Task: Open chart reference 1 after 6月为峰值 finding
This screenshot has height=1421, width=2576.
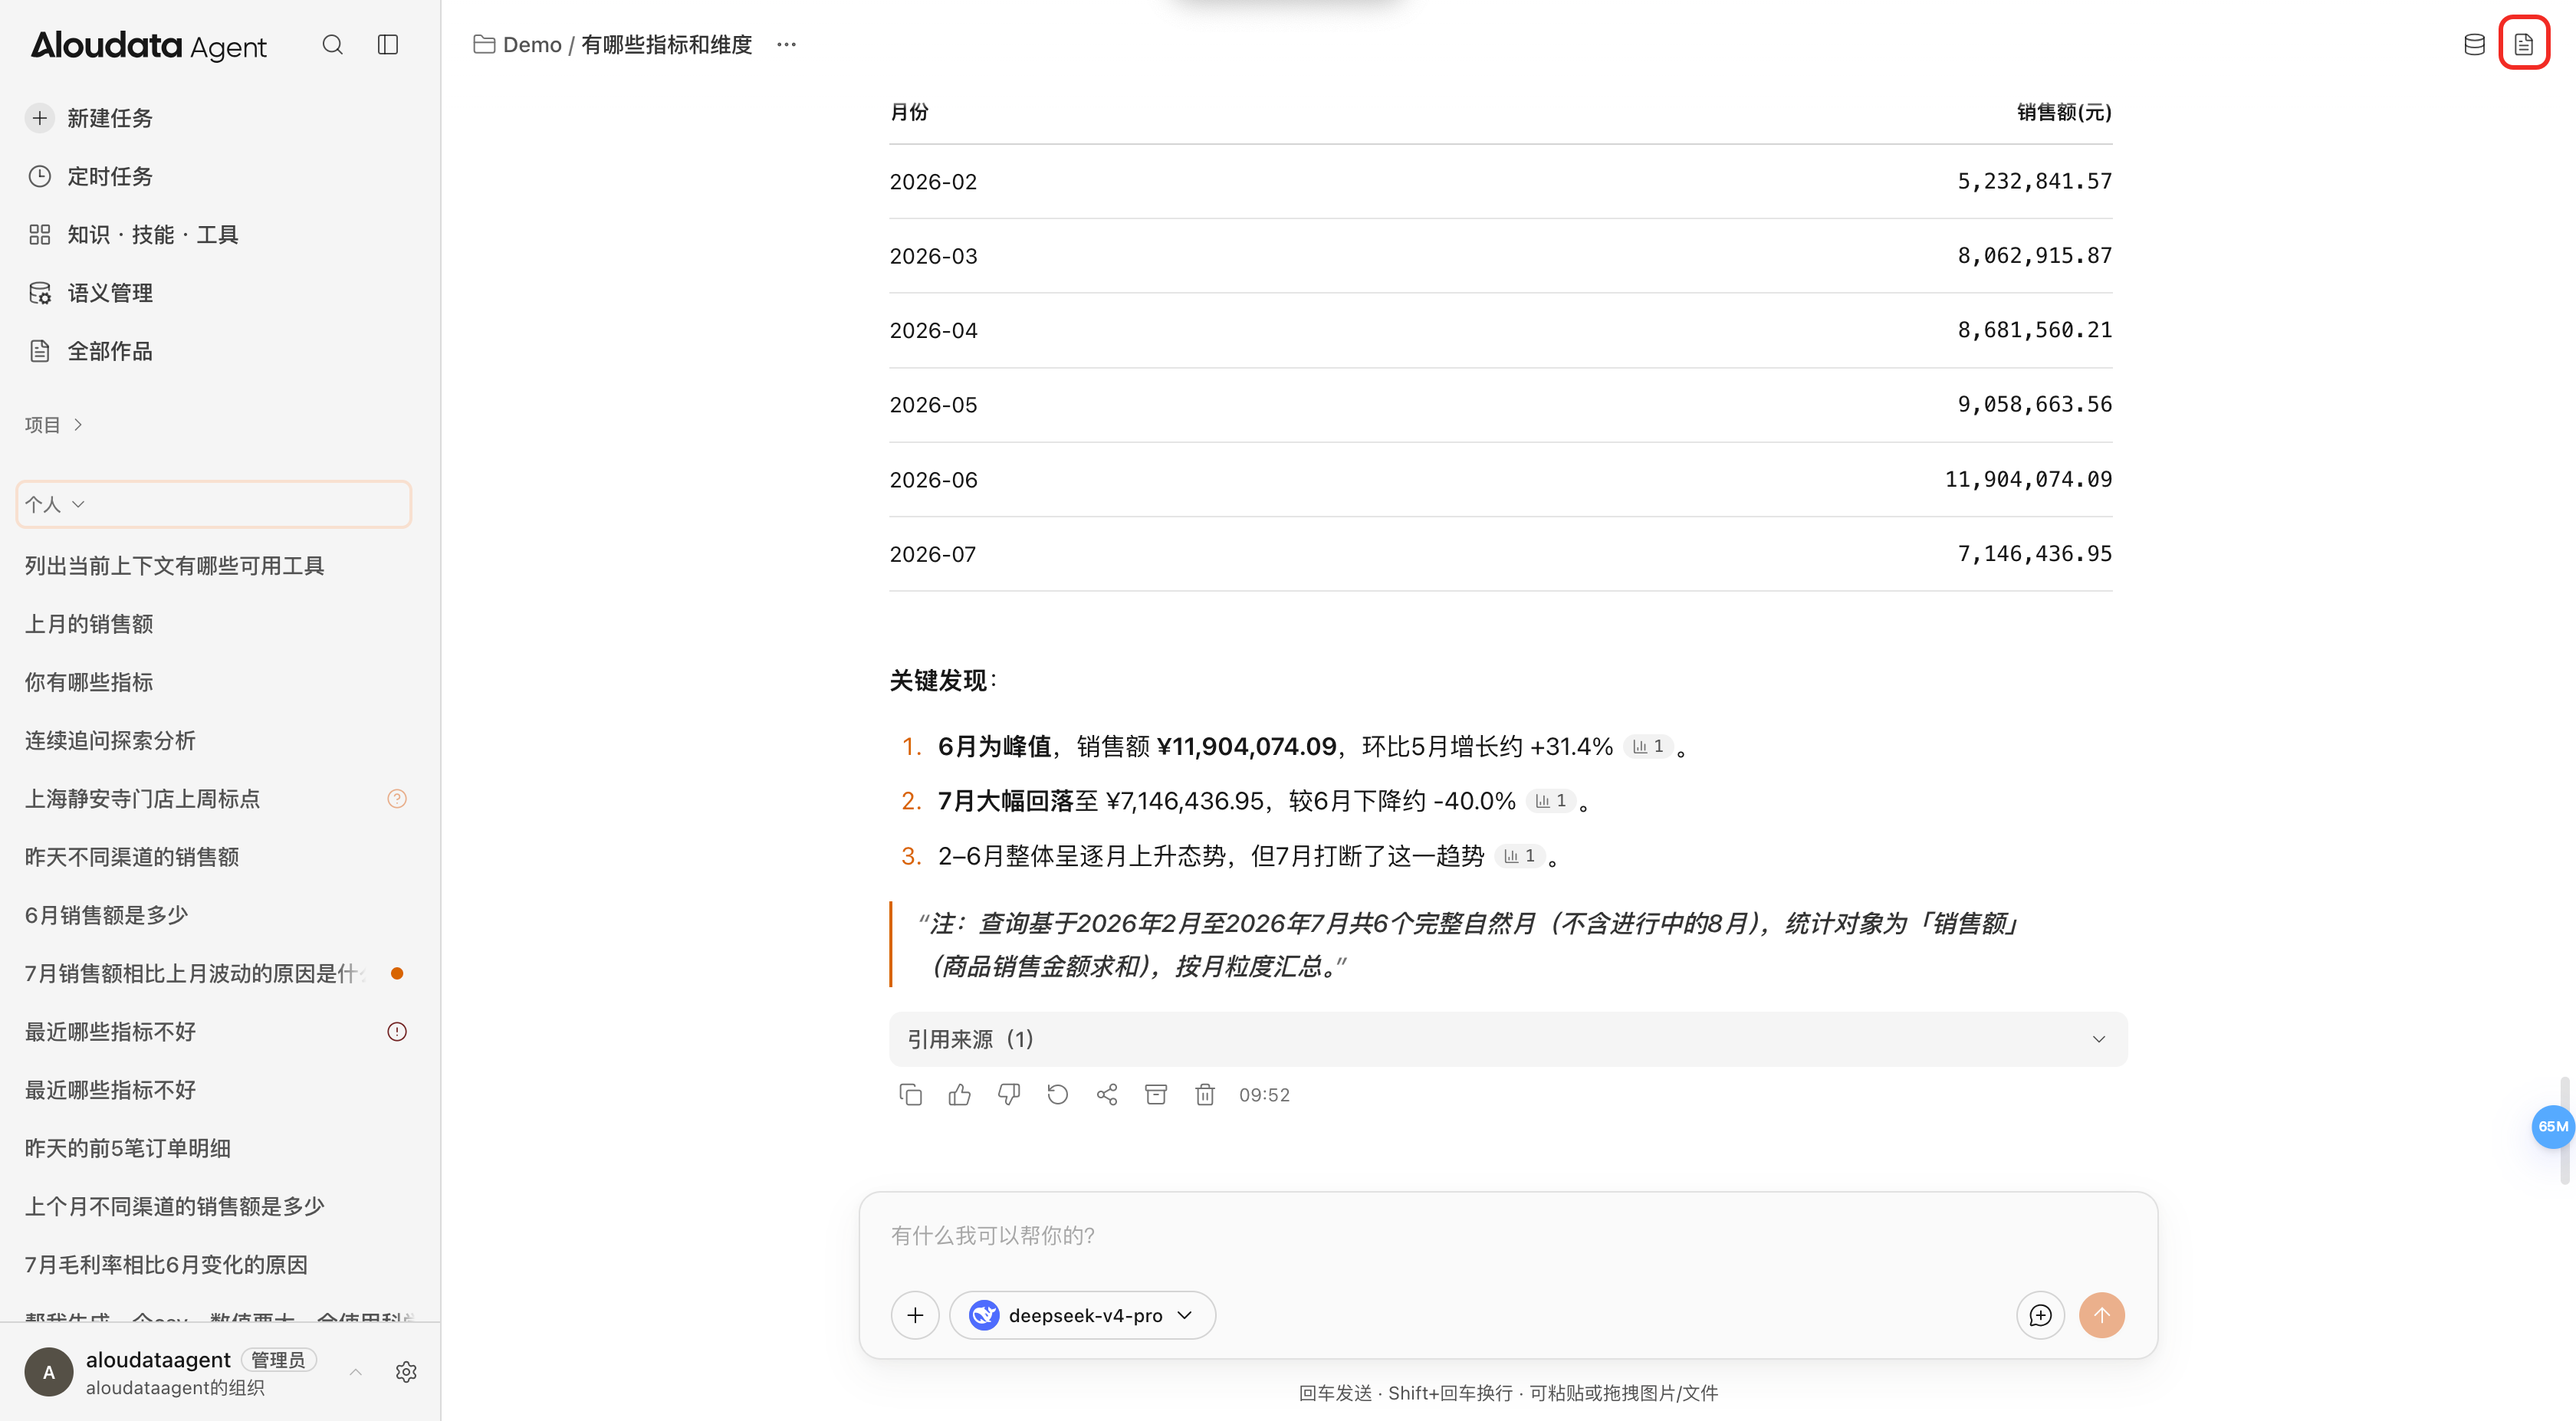Action: (x=1647, y=746)
